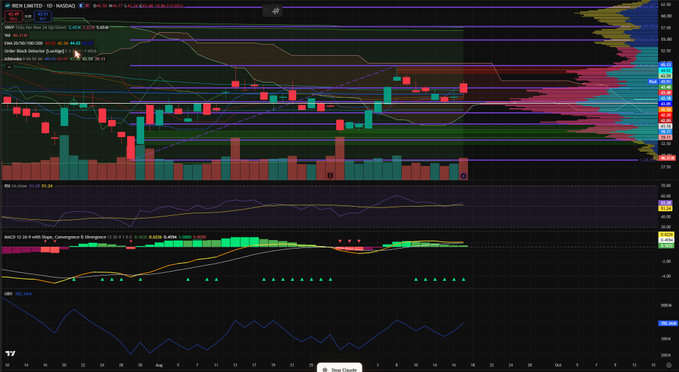Click the Oct label on the time axis
Screen dimensions: 679x372
[x=558, y=365]
